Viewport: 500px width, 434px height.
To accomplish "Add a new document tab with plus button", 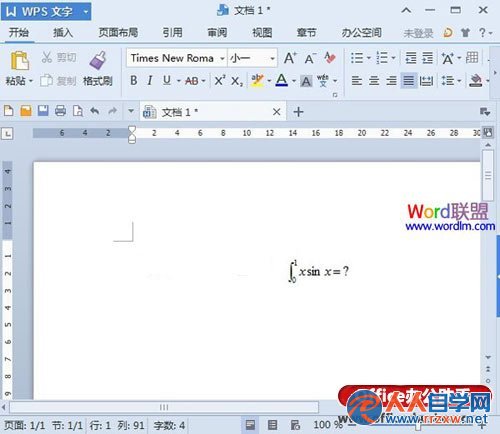I will [298, 112].
